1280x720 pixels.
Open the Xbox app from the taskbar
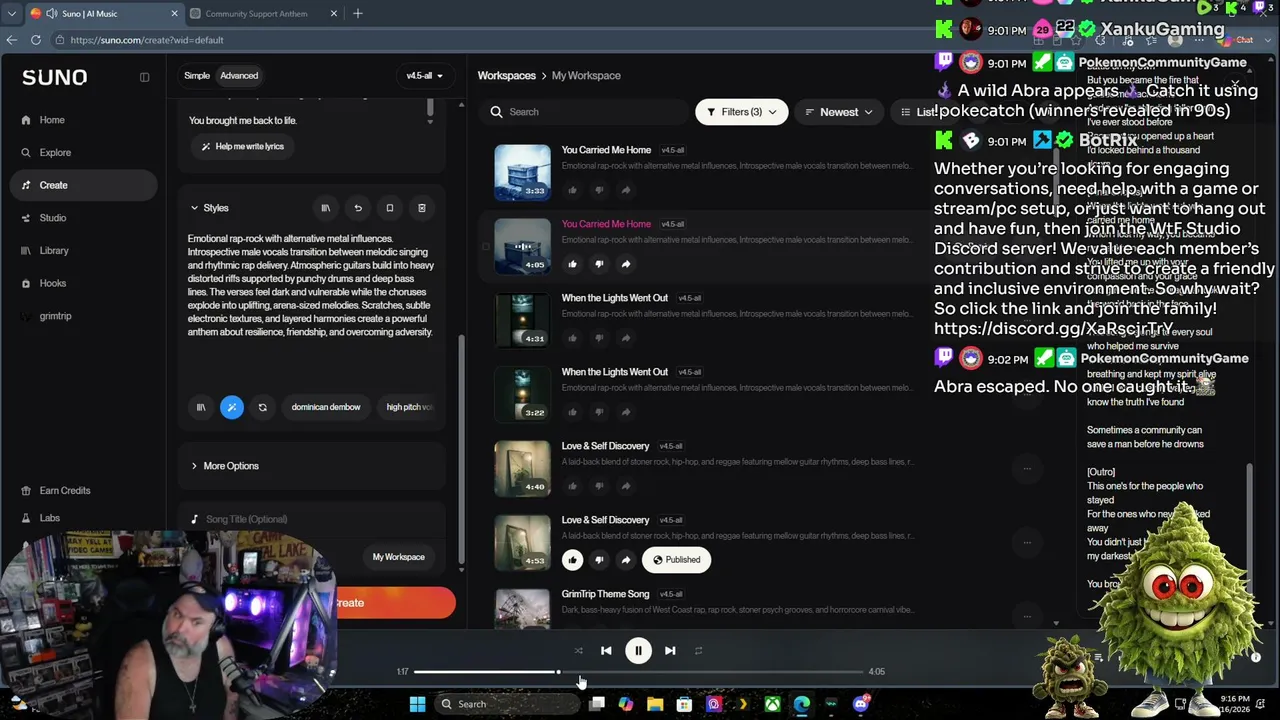pos(773,704)
